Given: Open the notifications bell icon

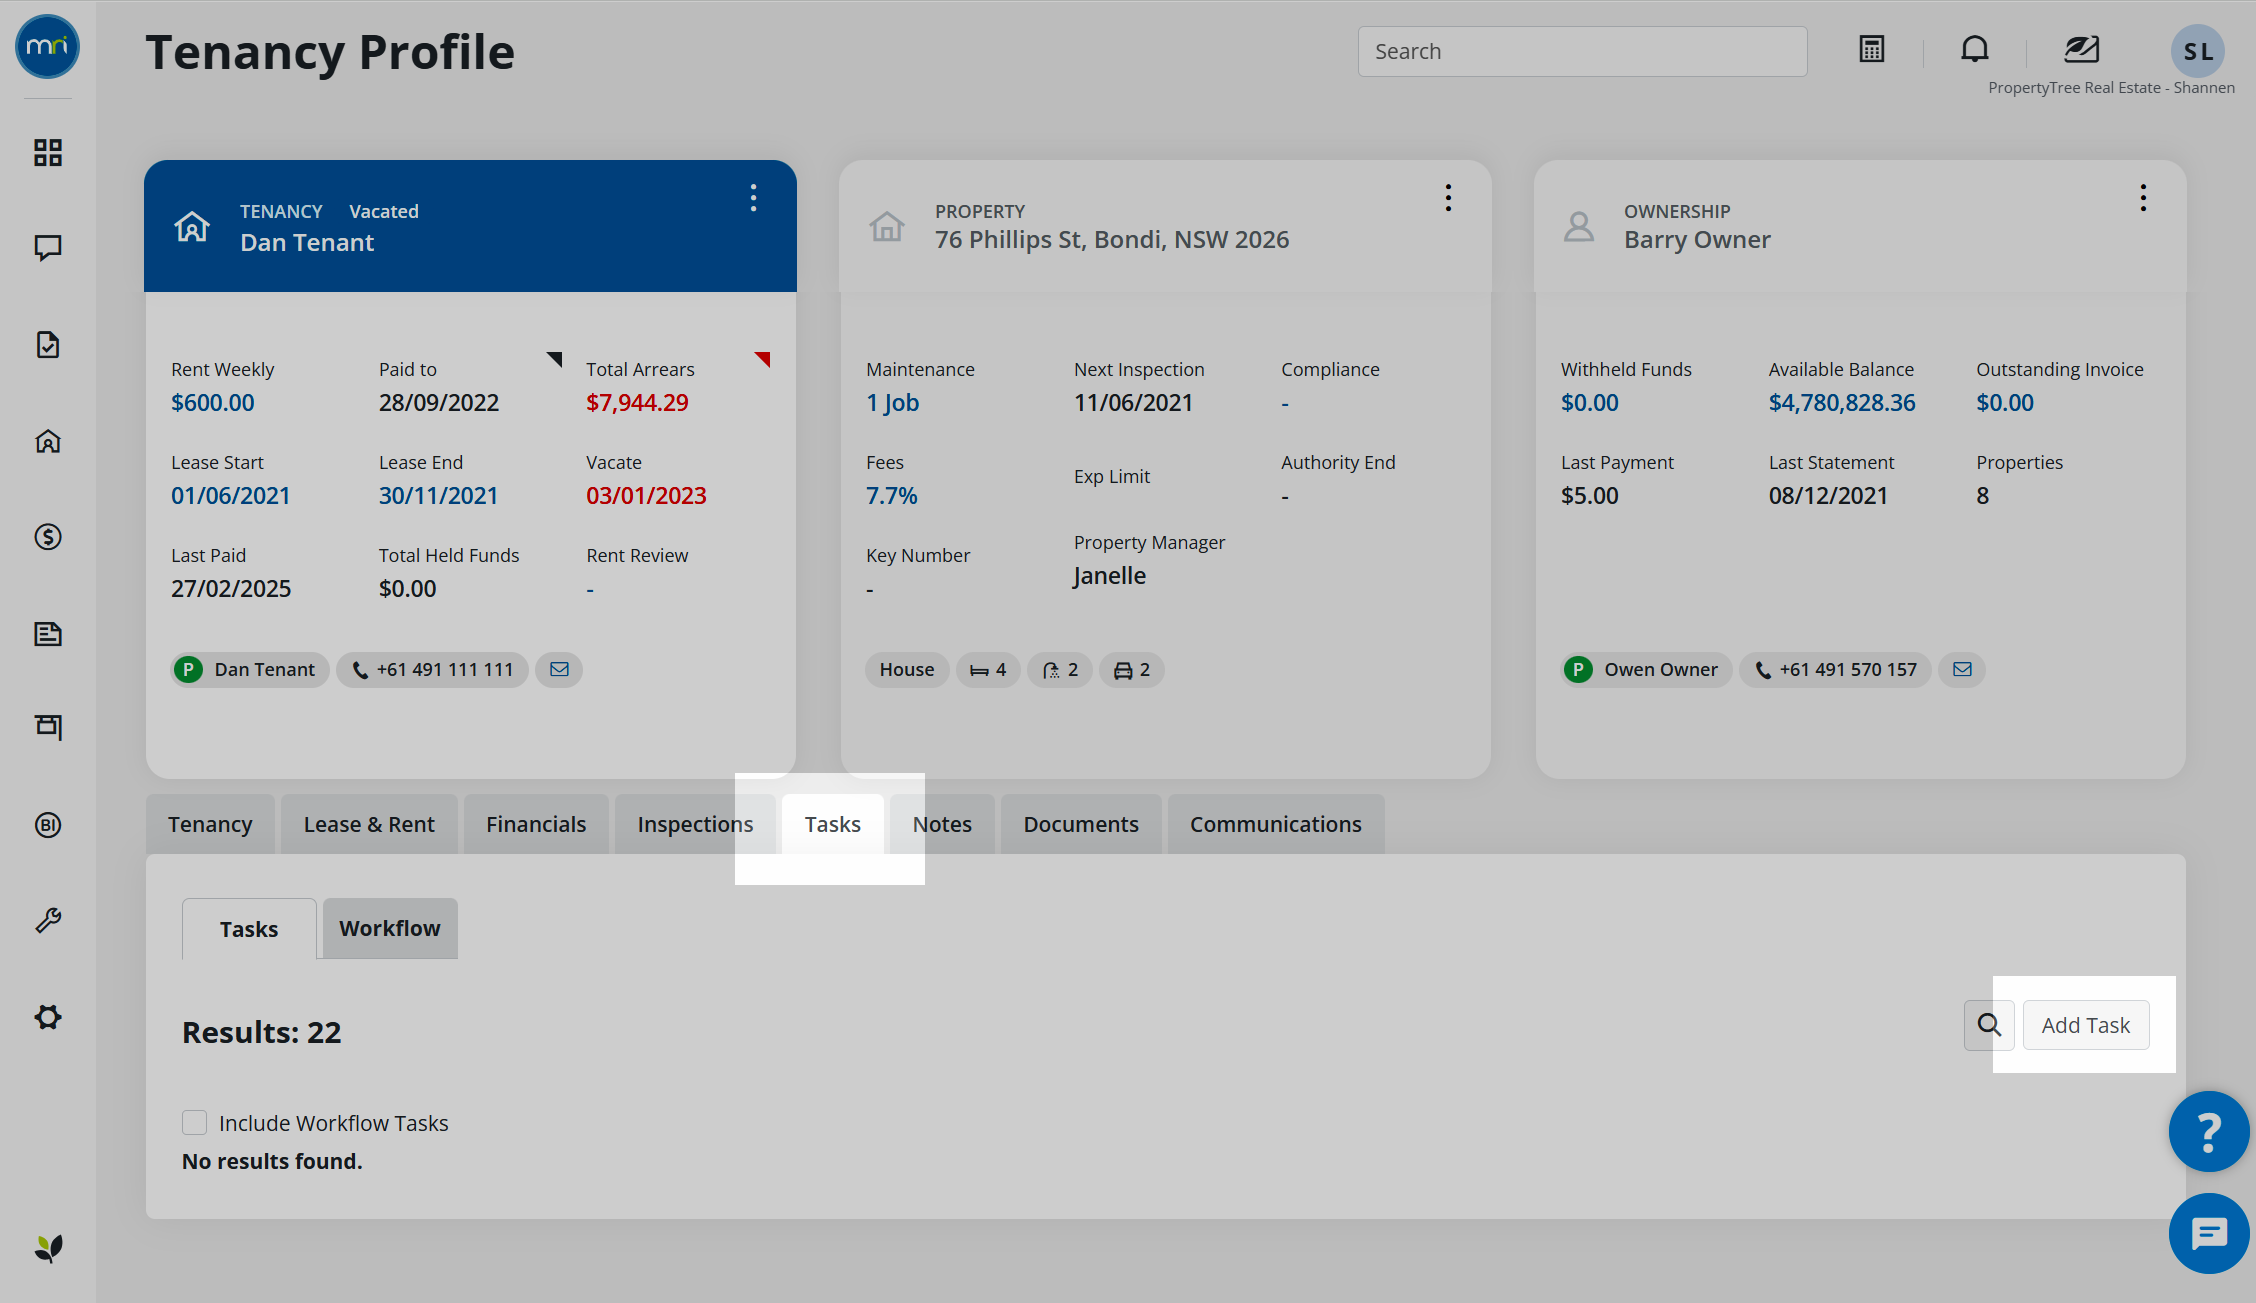Looking at the screenshot, I should [1974, 49].
